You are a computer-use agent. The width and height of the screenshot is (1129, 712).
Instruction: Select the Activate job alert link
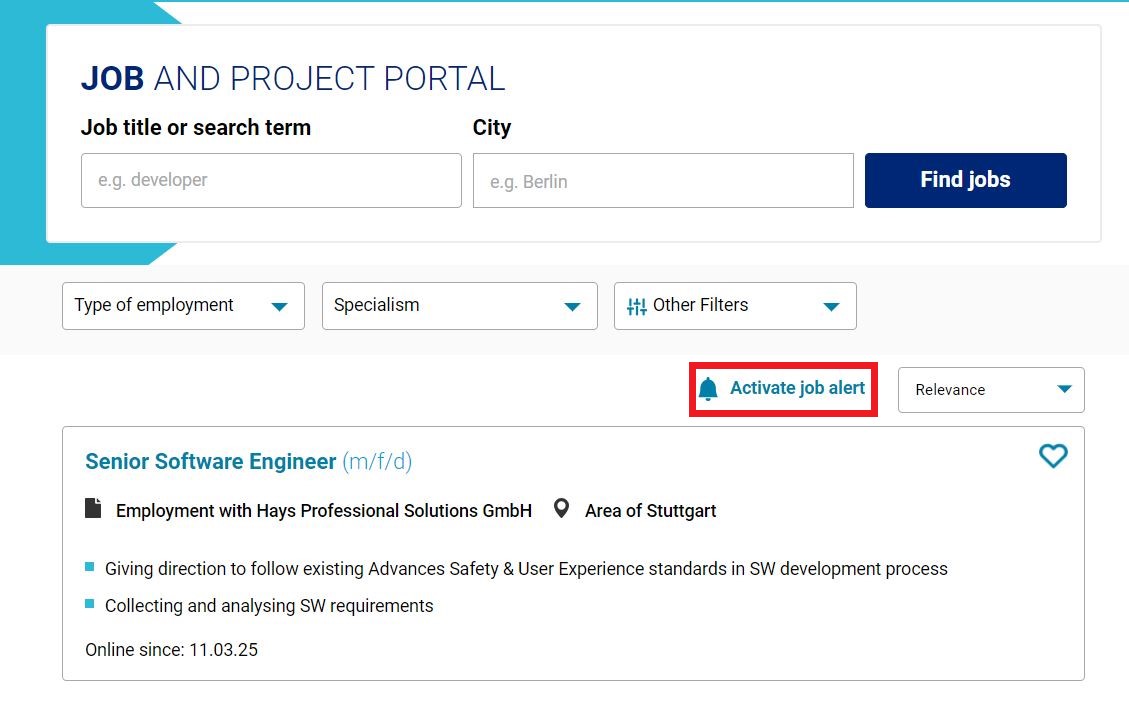(x=796, y=388)
